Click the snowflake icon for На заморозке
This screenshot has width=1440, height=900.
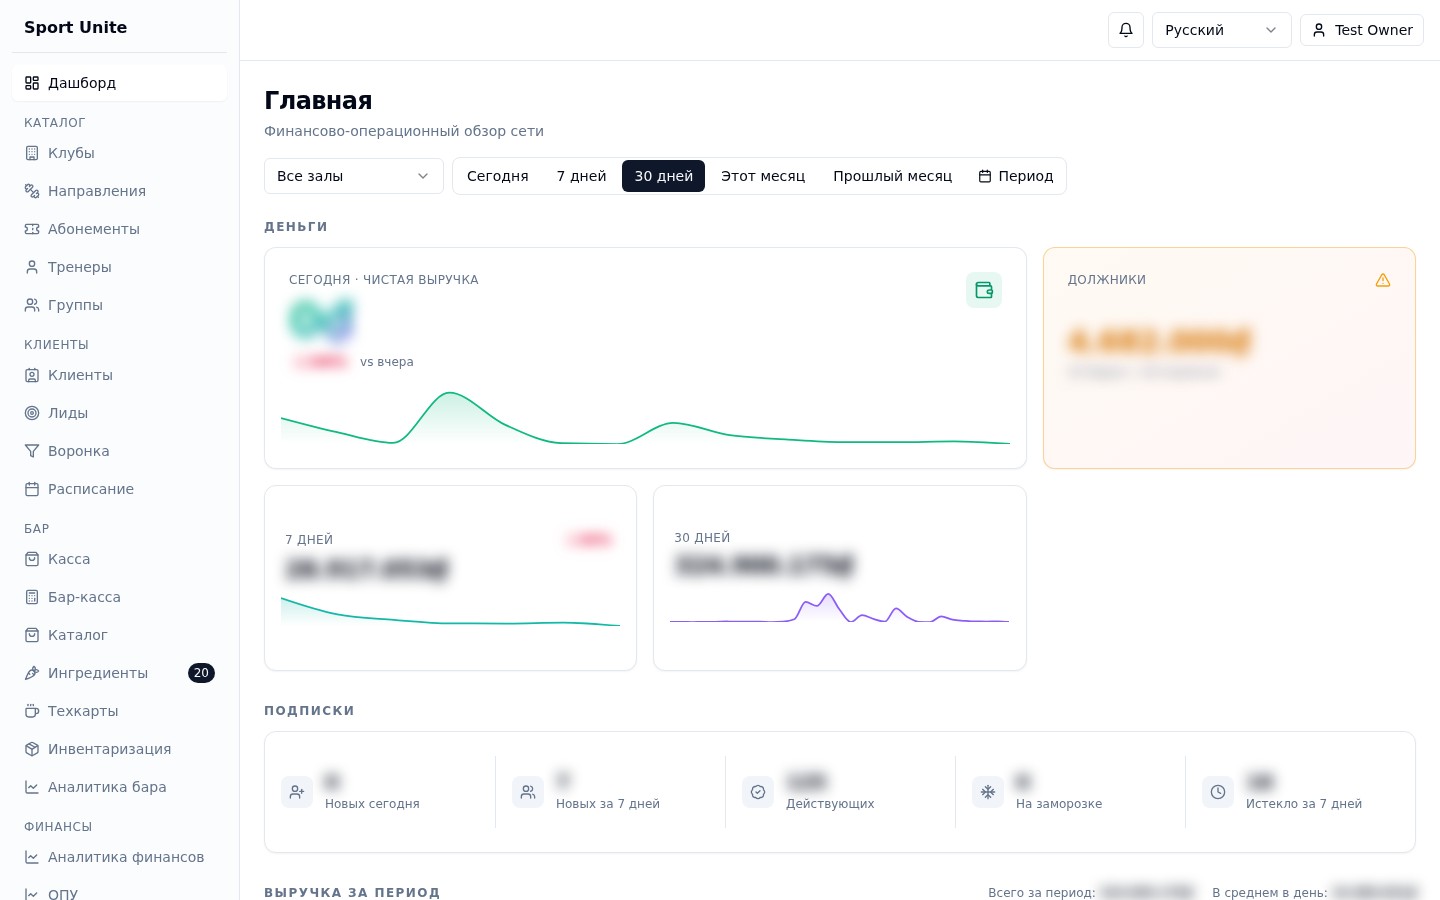[988, 792]
